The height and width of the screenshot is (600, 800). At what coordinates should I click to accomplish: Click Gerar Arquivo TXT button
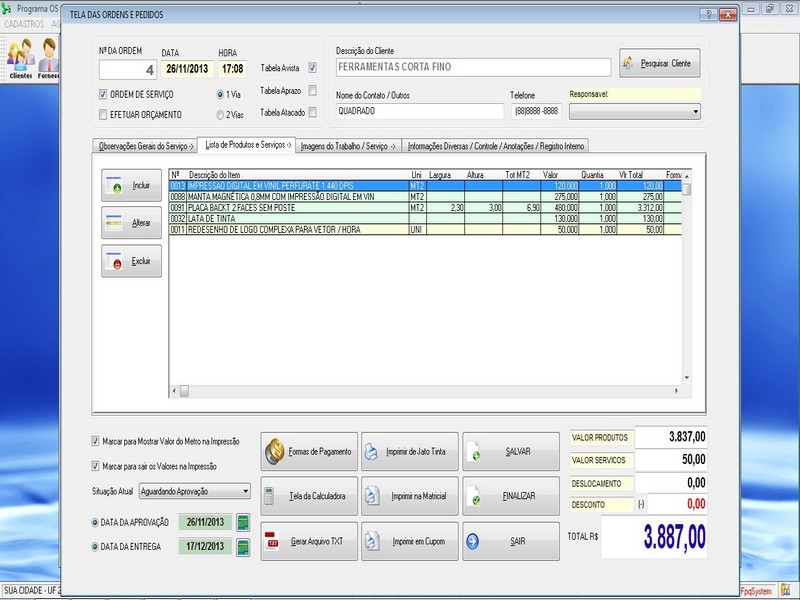(307, 541)
